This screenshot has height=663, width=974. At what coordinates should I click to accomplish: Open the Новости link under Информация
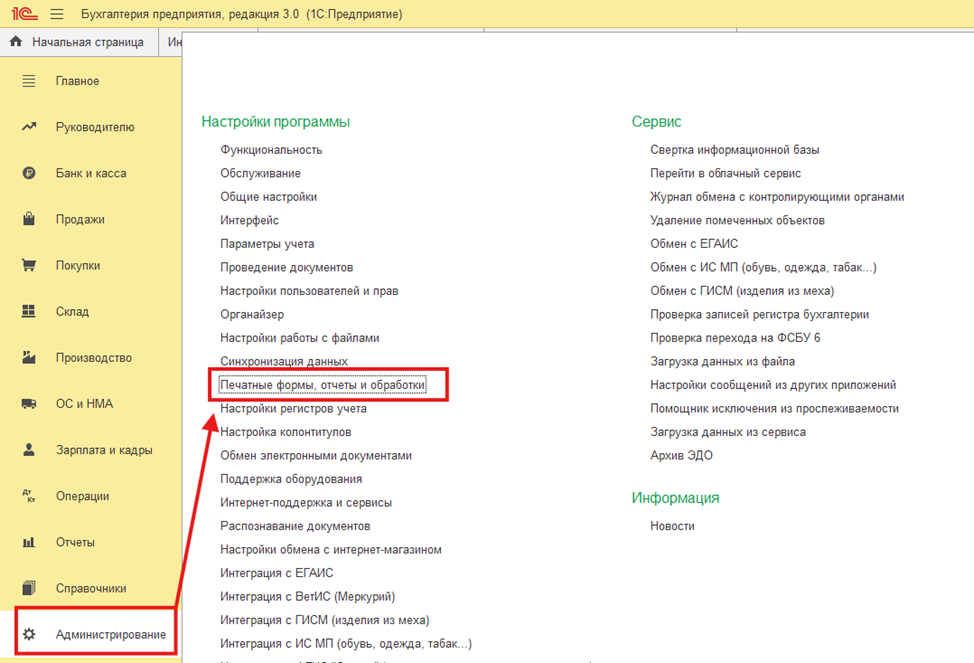click(x=672, y=526)
